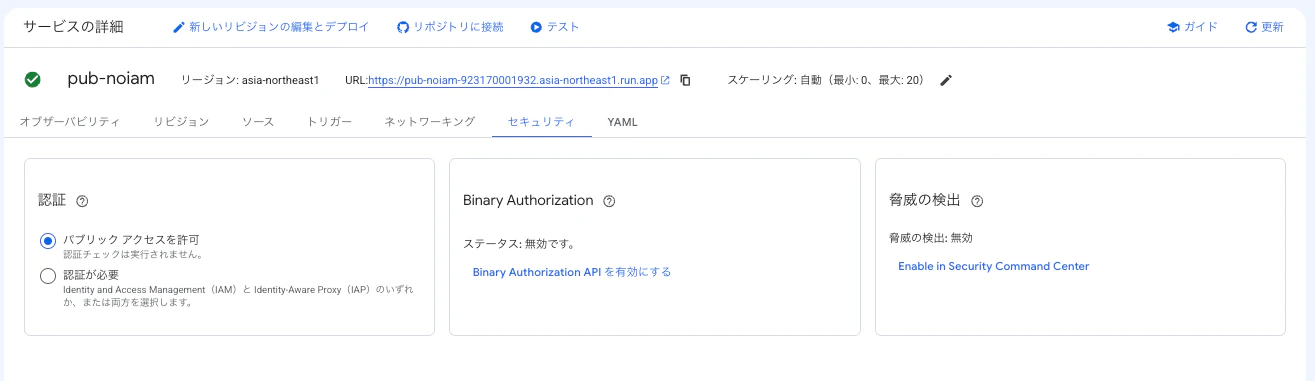
Task: Click the テスト button label
Action: coord(563,27)
